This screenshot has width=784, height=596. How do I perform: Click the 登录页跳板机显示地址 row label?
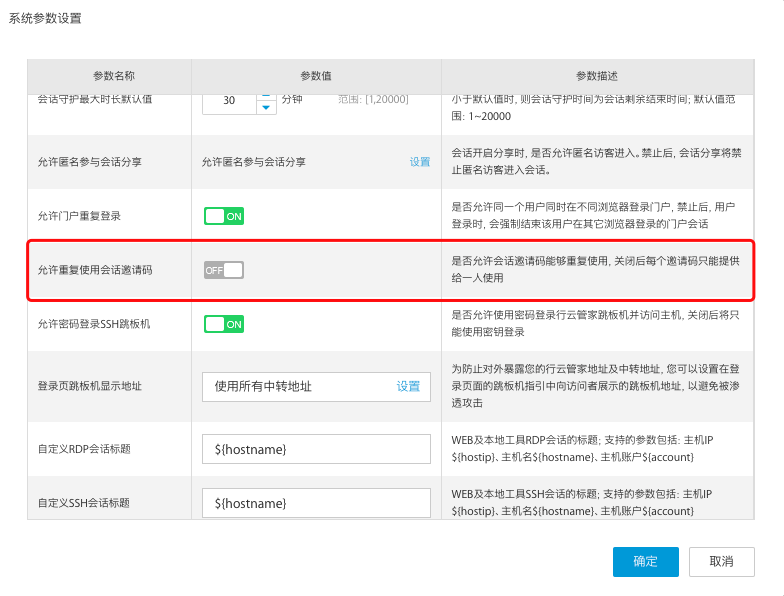click(x=89, y=386)
